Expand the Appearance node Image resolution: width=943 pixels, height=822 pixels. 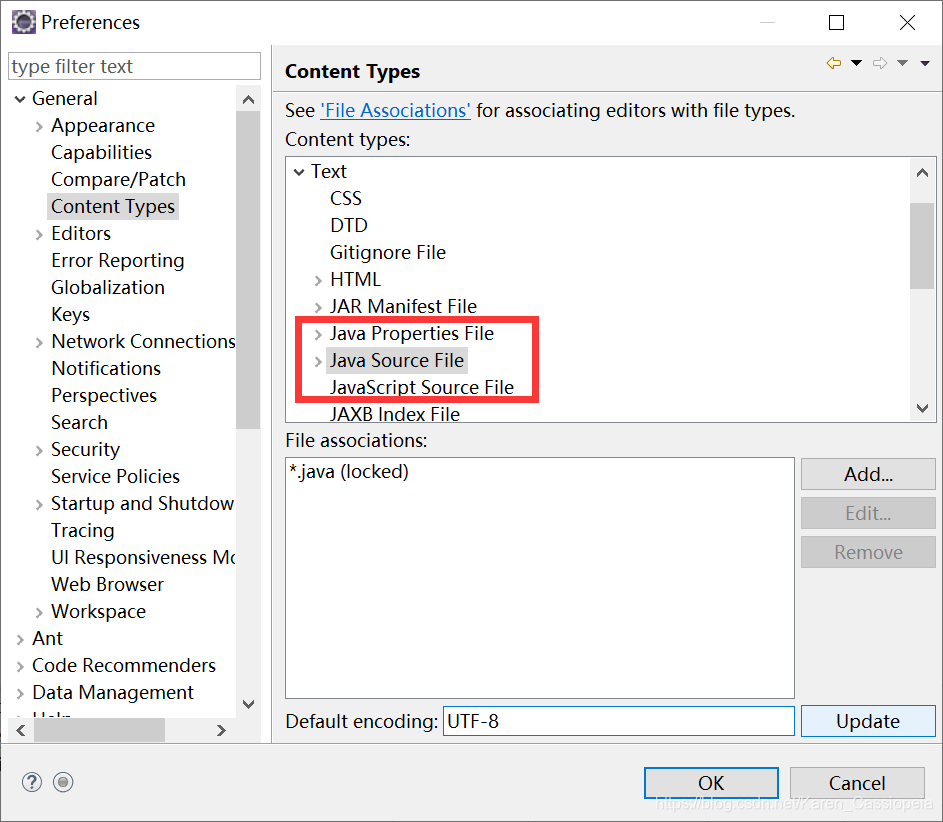(39, 126)
